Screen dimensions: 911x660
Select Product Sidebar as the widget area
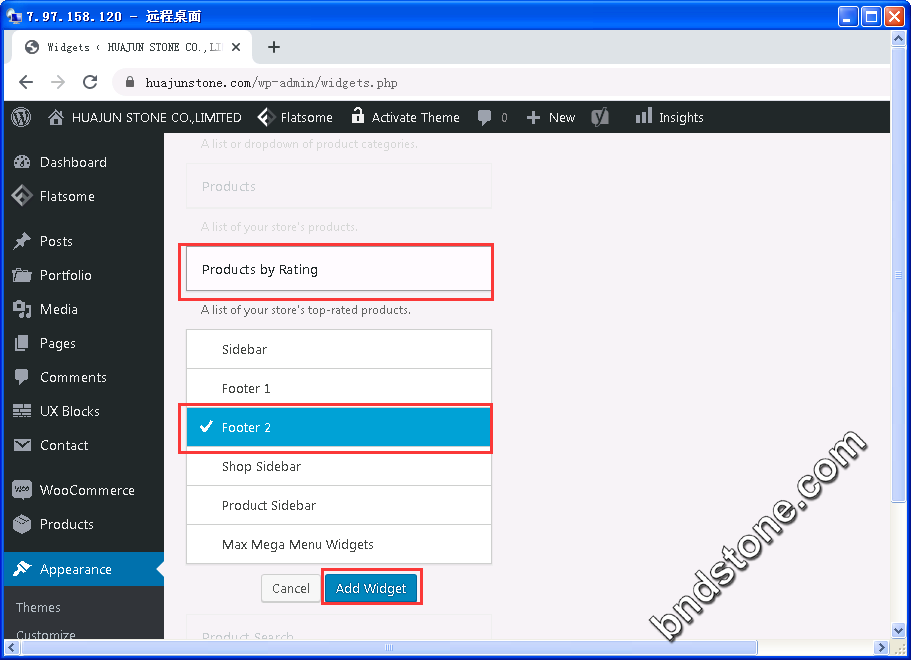coord(339,505)
